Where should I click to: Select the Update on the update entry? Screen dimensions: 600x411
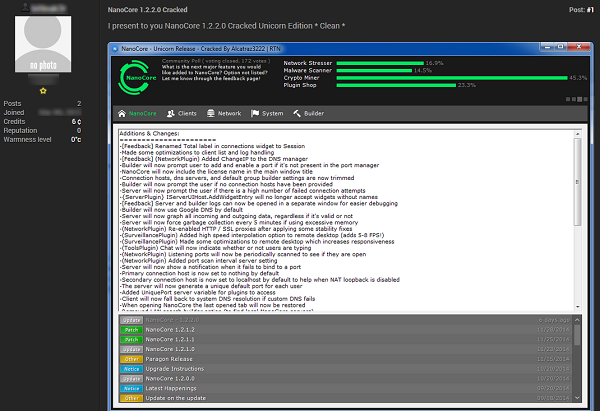(346, 398)
